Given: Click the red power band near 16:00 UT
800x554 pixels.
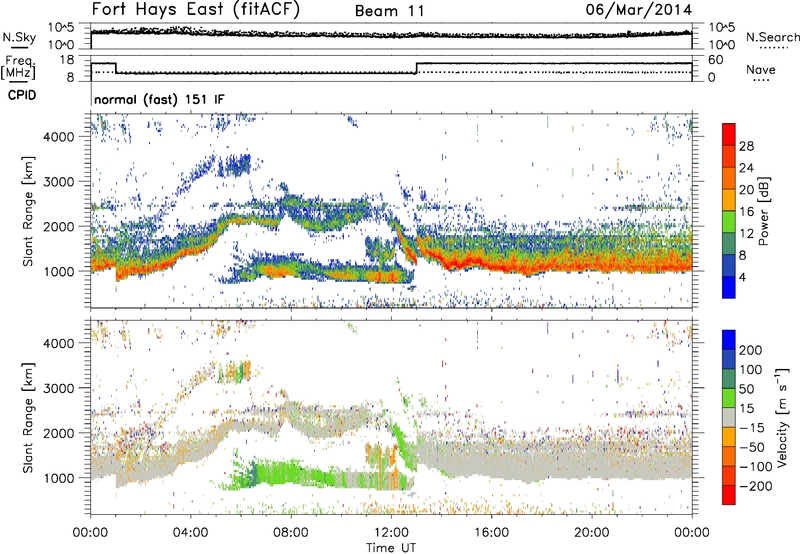Looking at the screenshot, I should pyautogui.click(x=491, y=264).
